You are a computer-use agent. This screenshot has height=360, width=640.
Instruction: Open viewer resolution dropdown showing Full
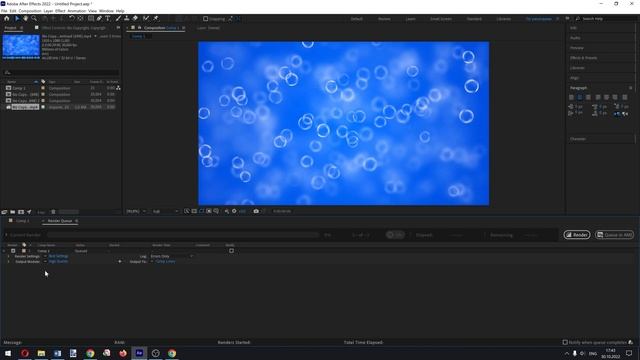point(165,211)
